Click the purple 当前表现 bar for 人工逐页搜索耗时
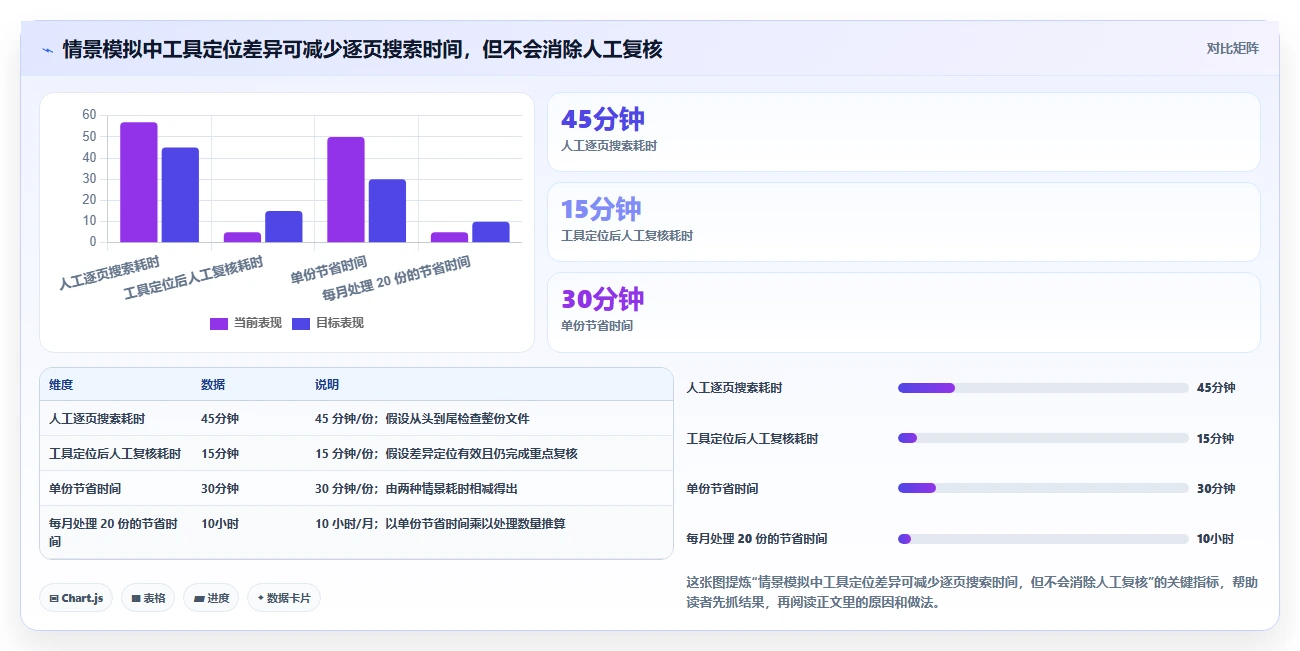Screen dimensions: 1300x651 click(x=139, y=182)
